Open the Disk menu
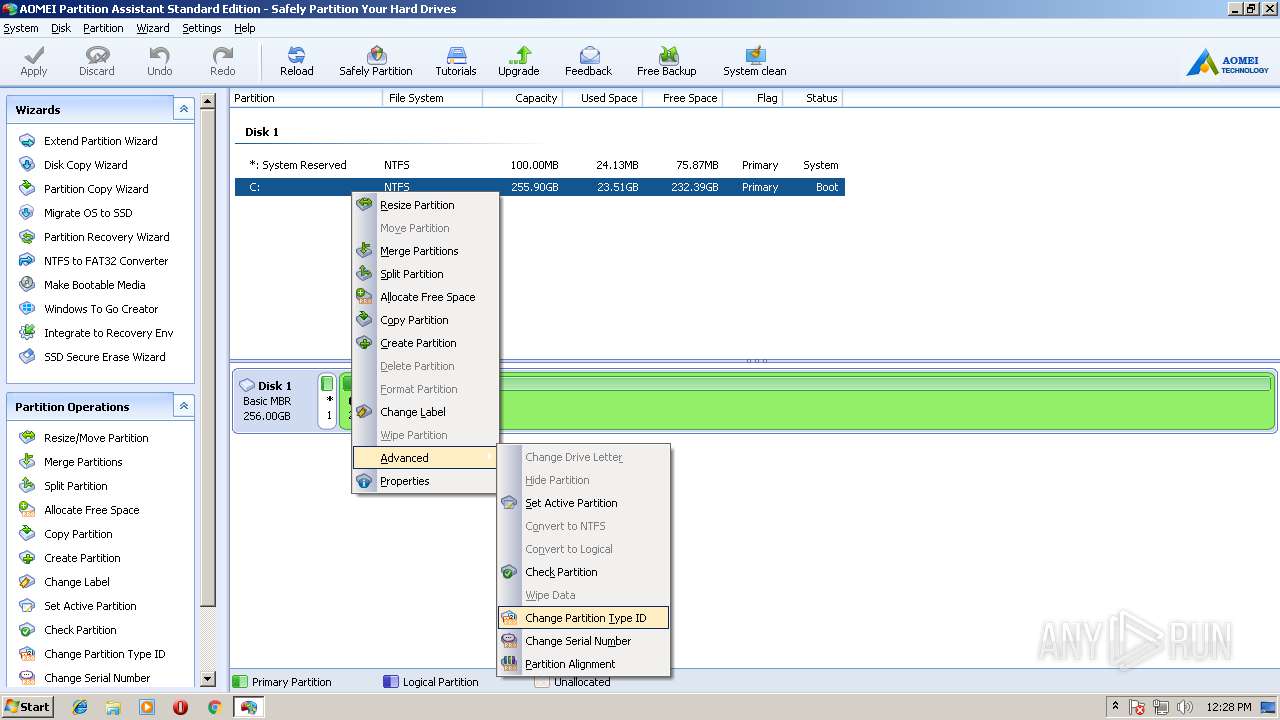 coord(61,28)
